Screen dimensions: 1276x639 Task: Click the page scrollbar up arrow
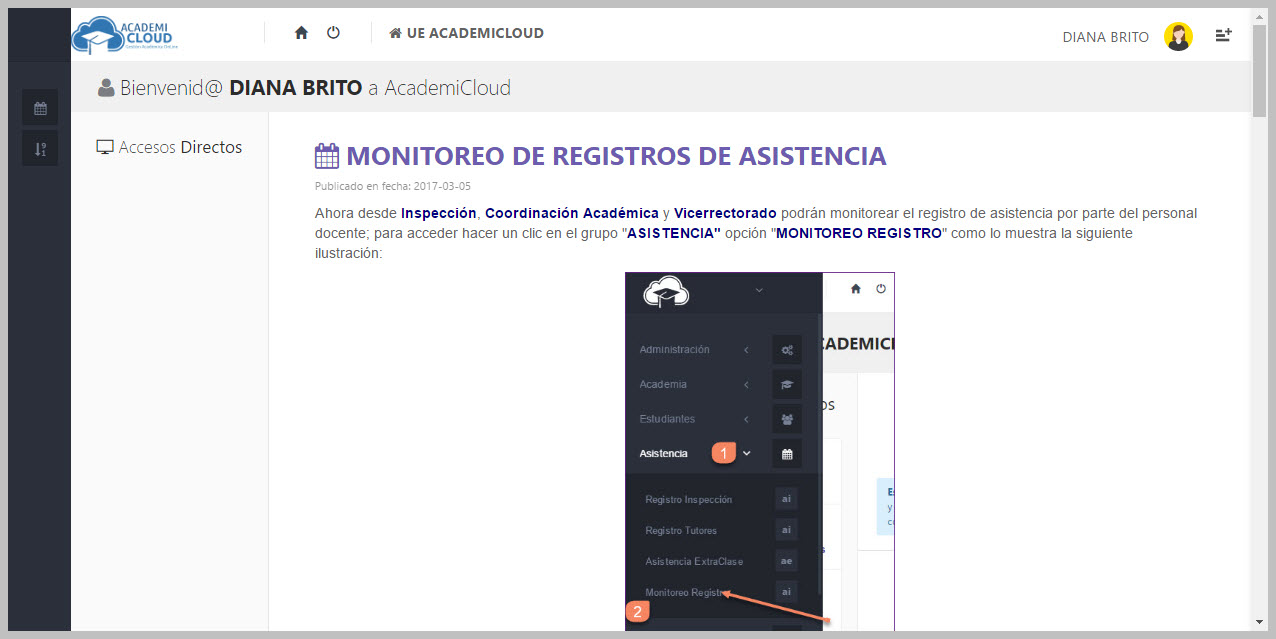(x=1259, y=16)
